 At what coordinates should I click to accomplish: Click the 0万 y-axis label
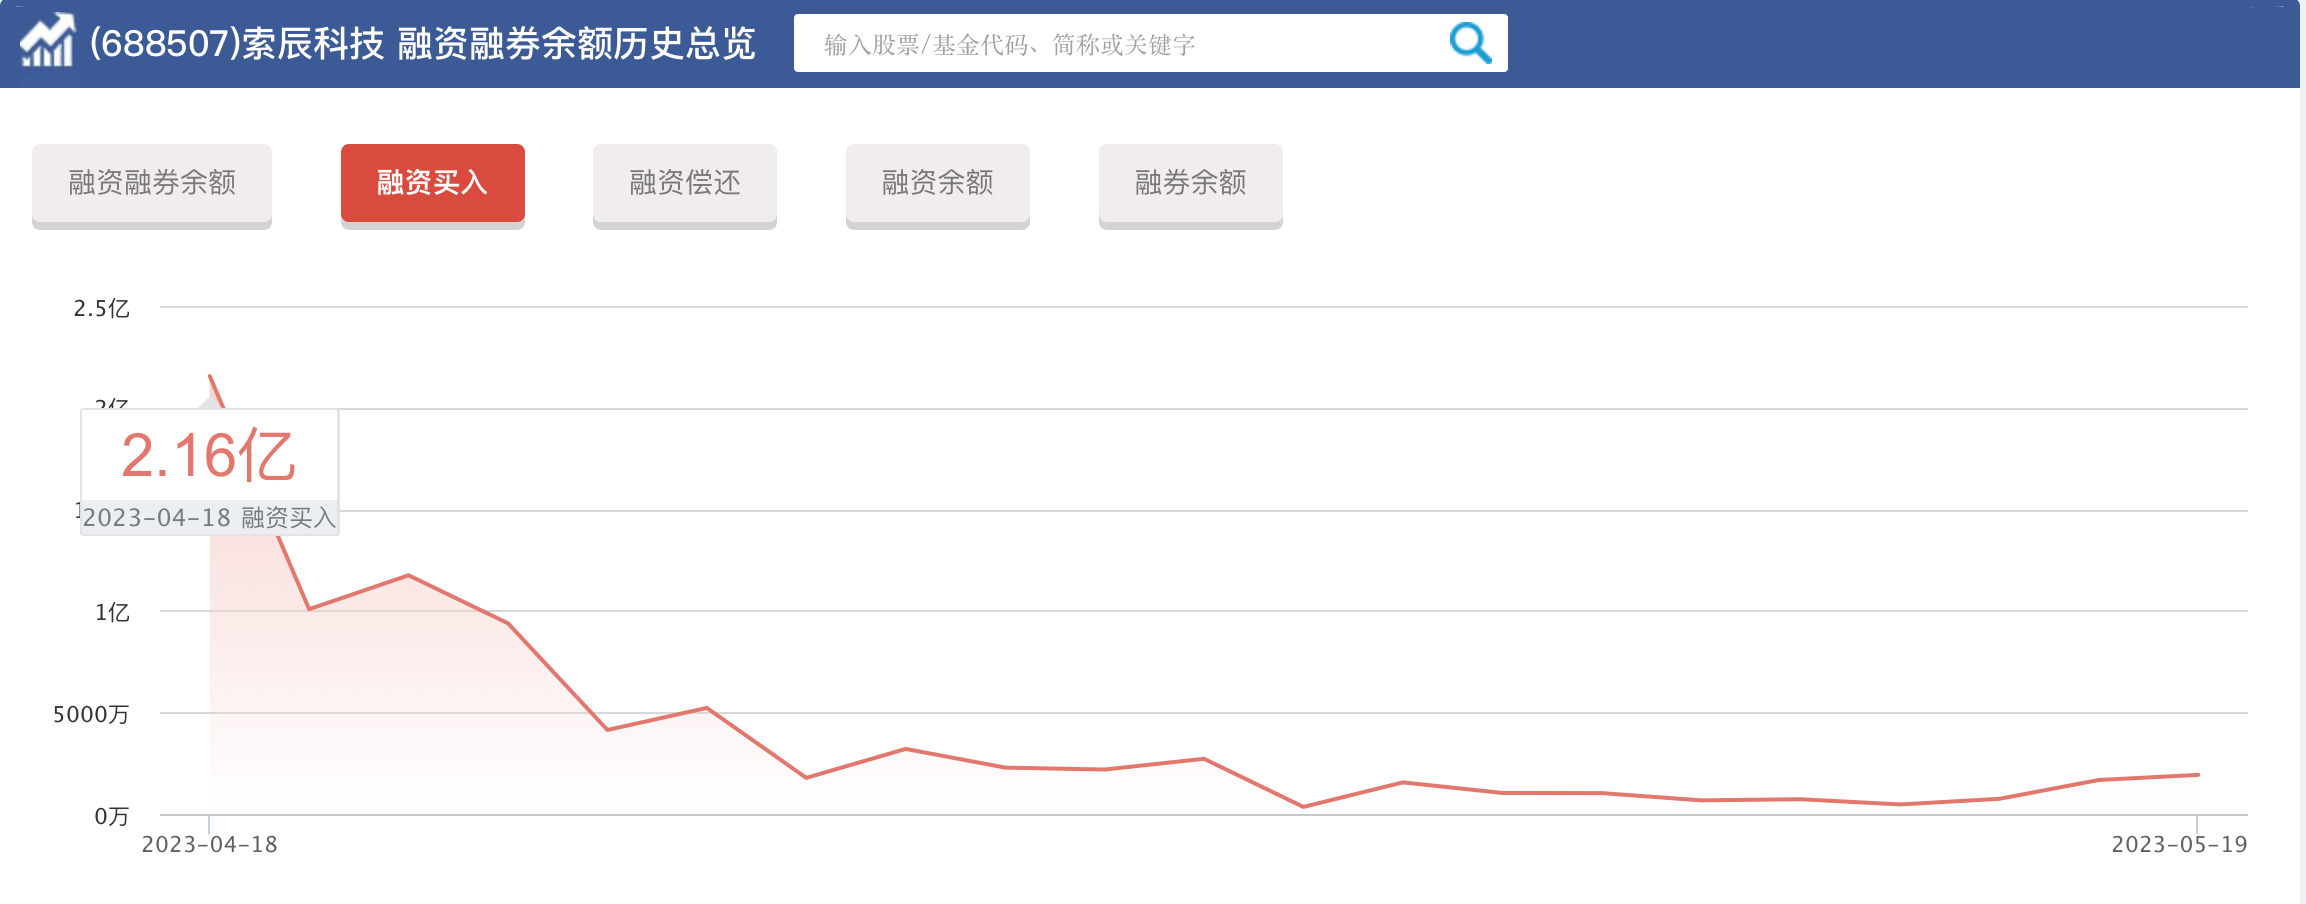111,817
